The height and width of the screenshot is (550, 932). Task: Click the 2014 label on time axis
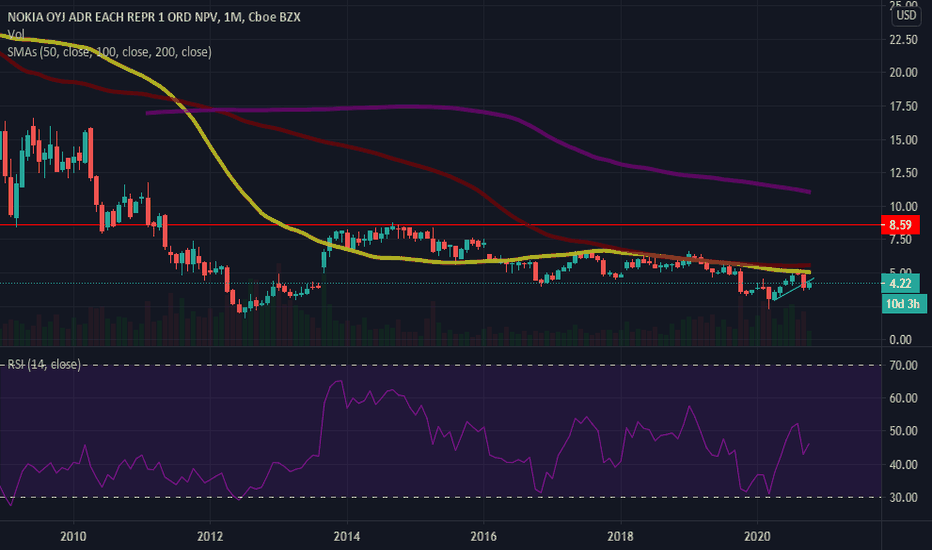coord(347,536)
